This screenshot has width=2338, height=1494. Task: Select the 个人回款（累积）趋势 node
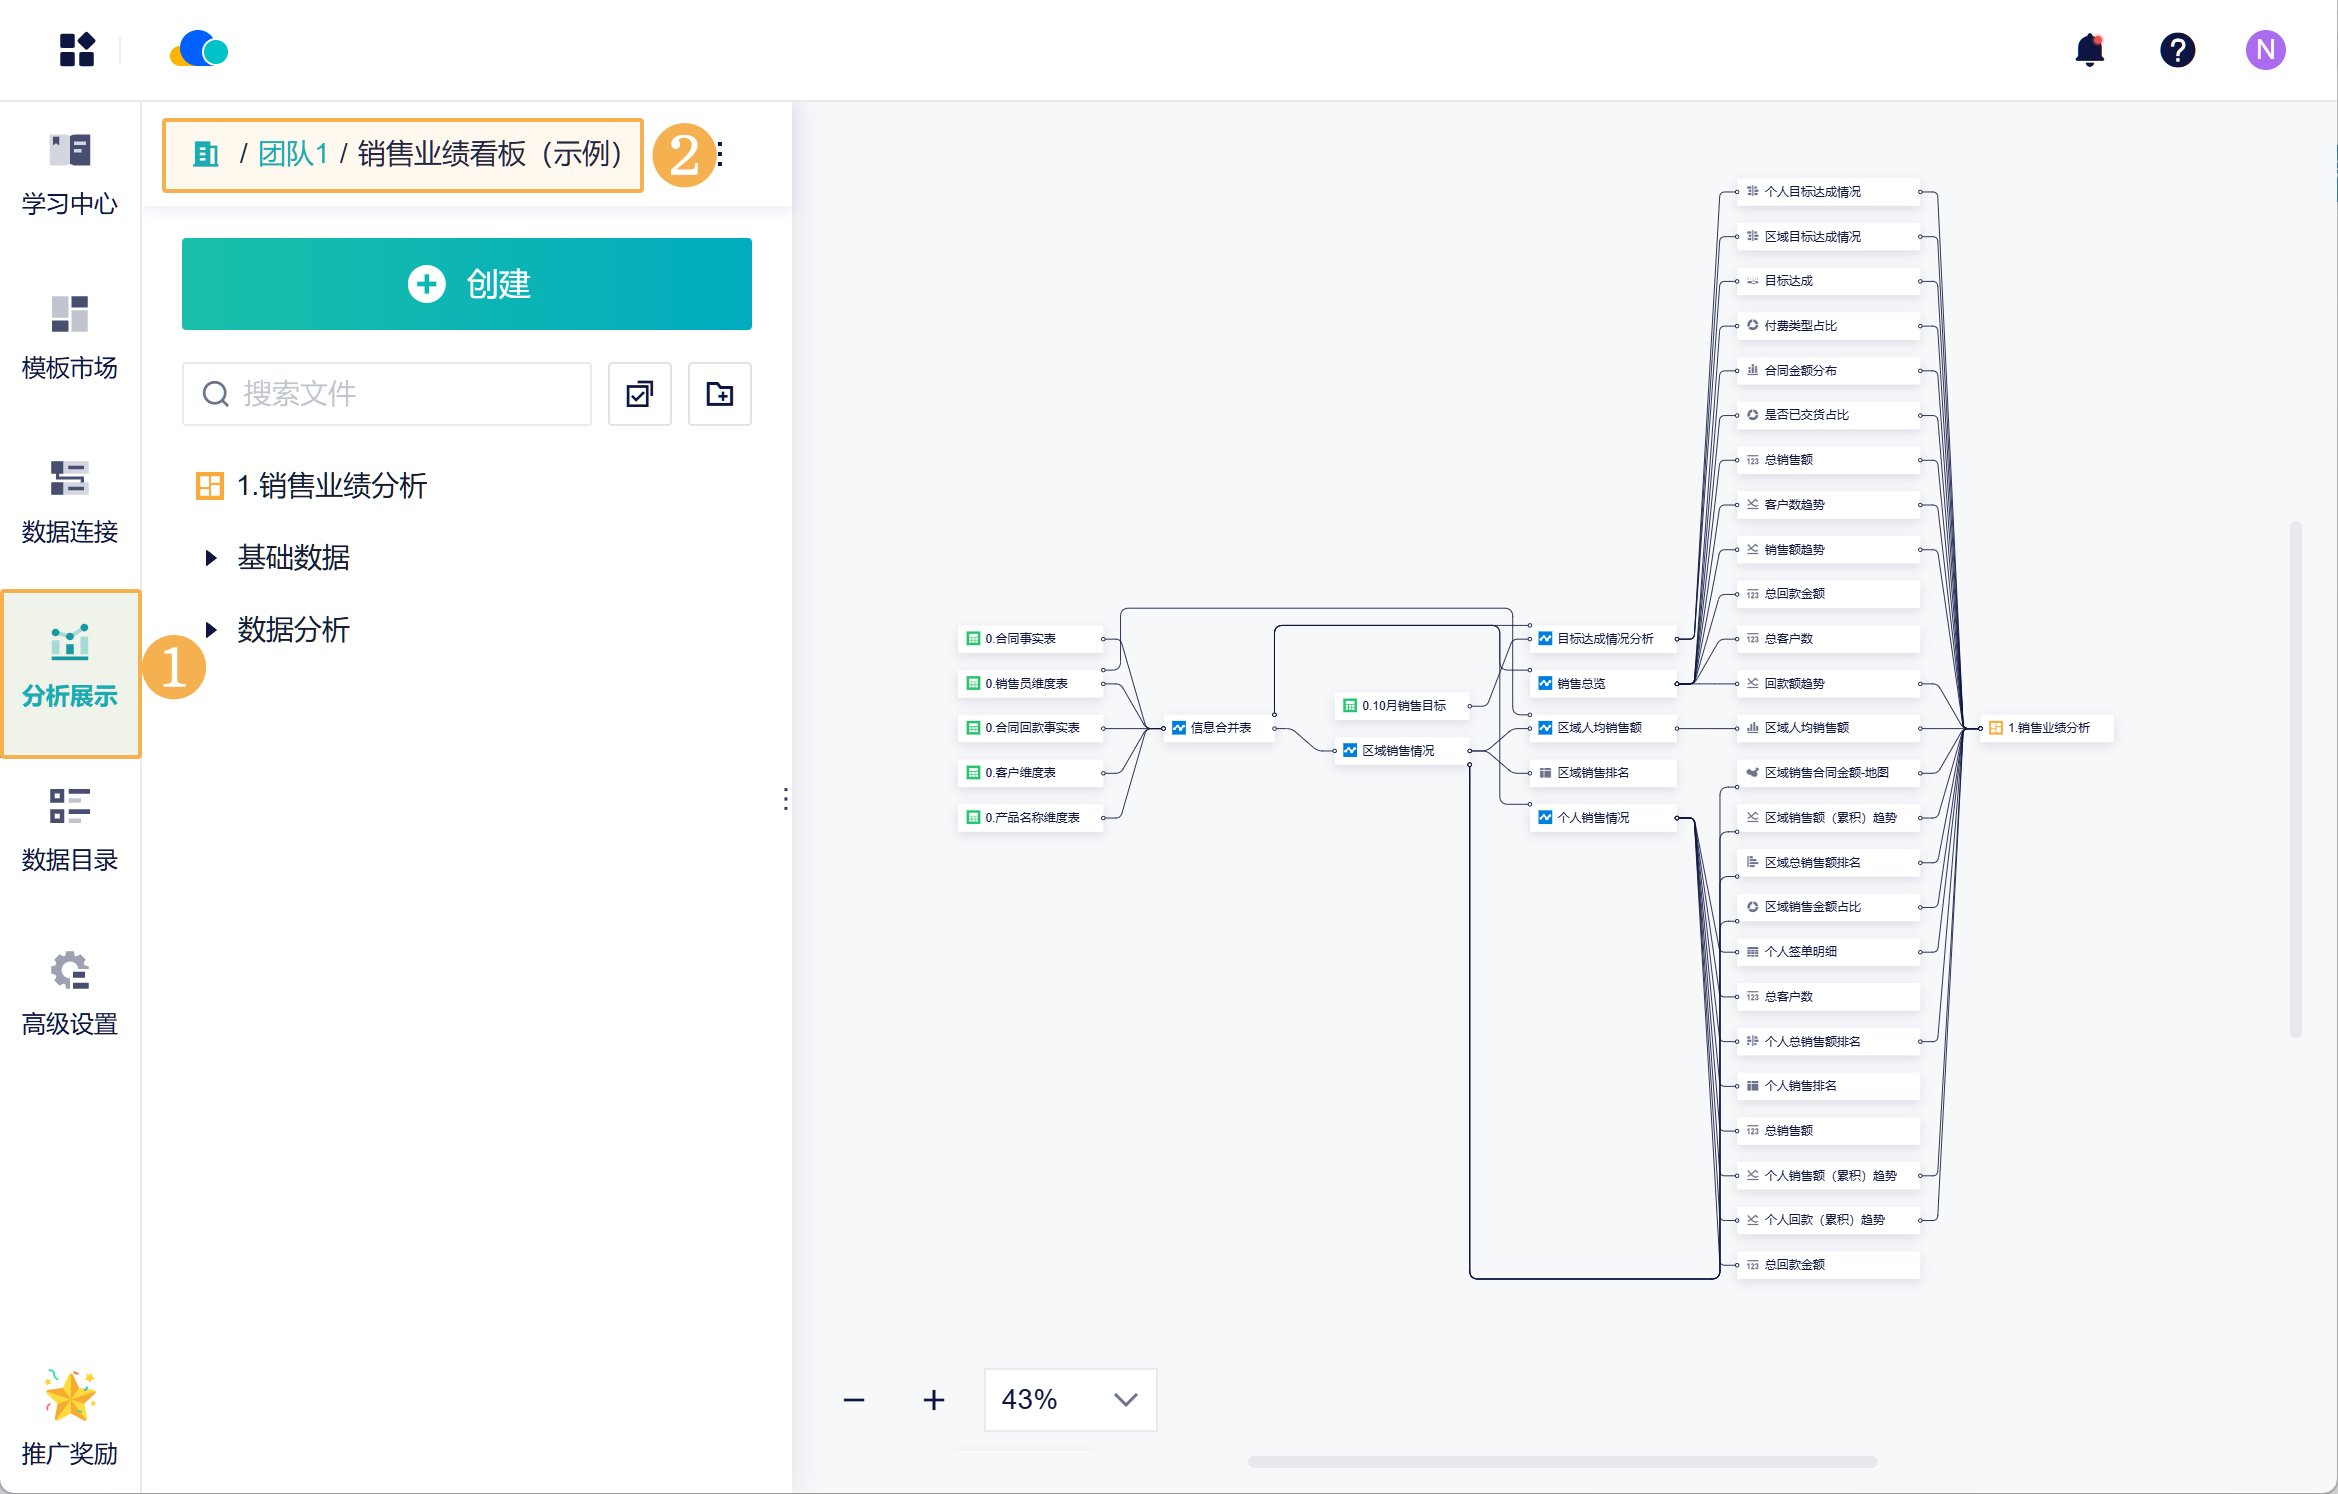(1829, 1220)
